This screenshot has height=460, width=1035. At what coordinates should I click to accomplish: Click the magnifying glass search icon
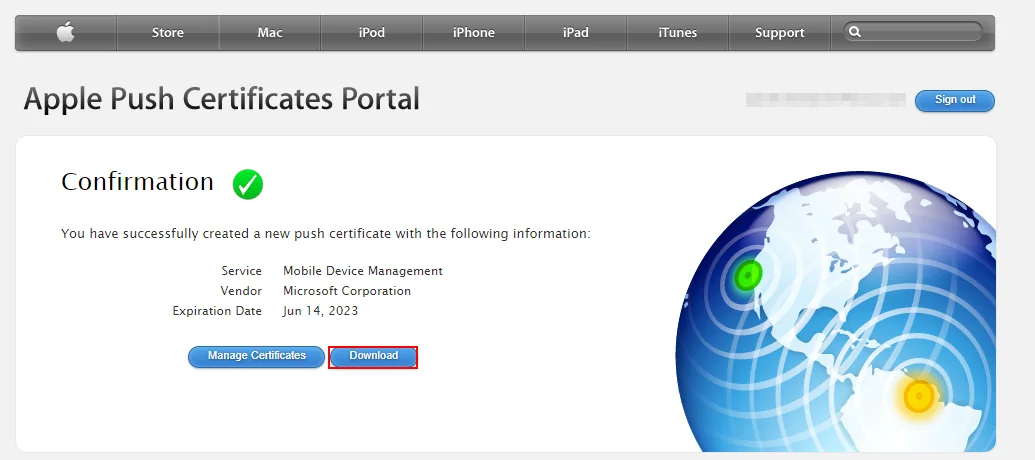[855, 32]
